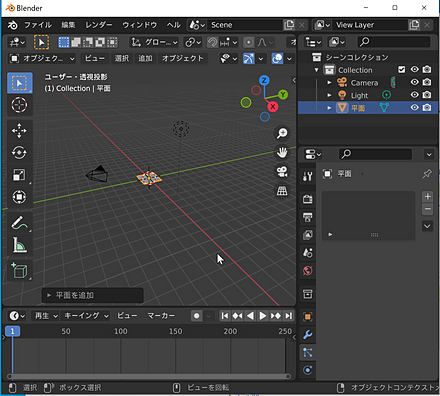Open the Render properties tab
The height and width of the screenshot is (396, 440).
[308, 199]
